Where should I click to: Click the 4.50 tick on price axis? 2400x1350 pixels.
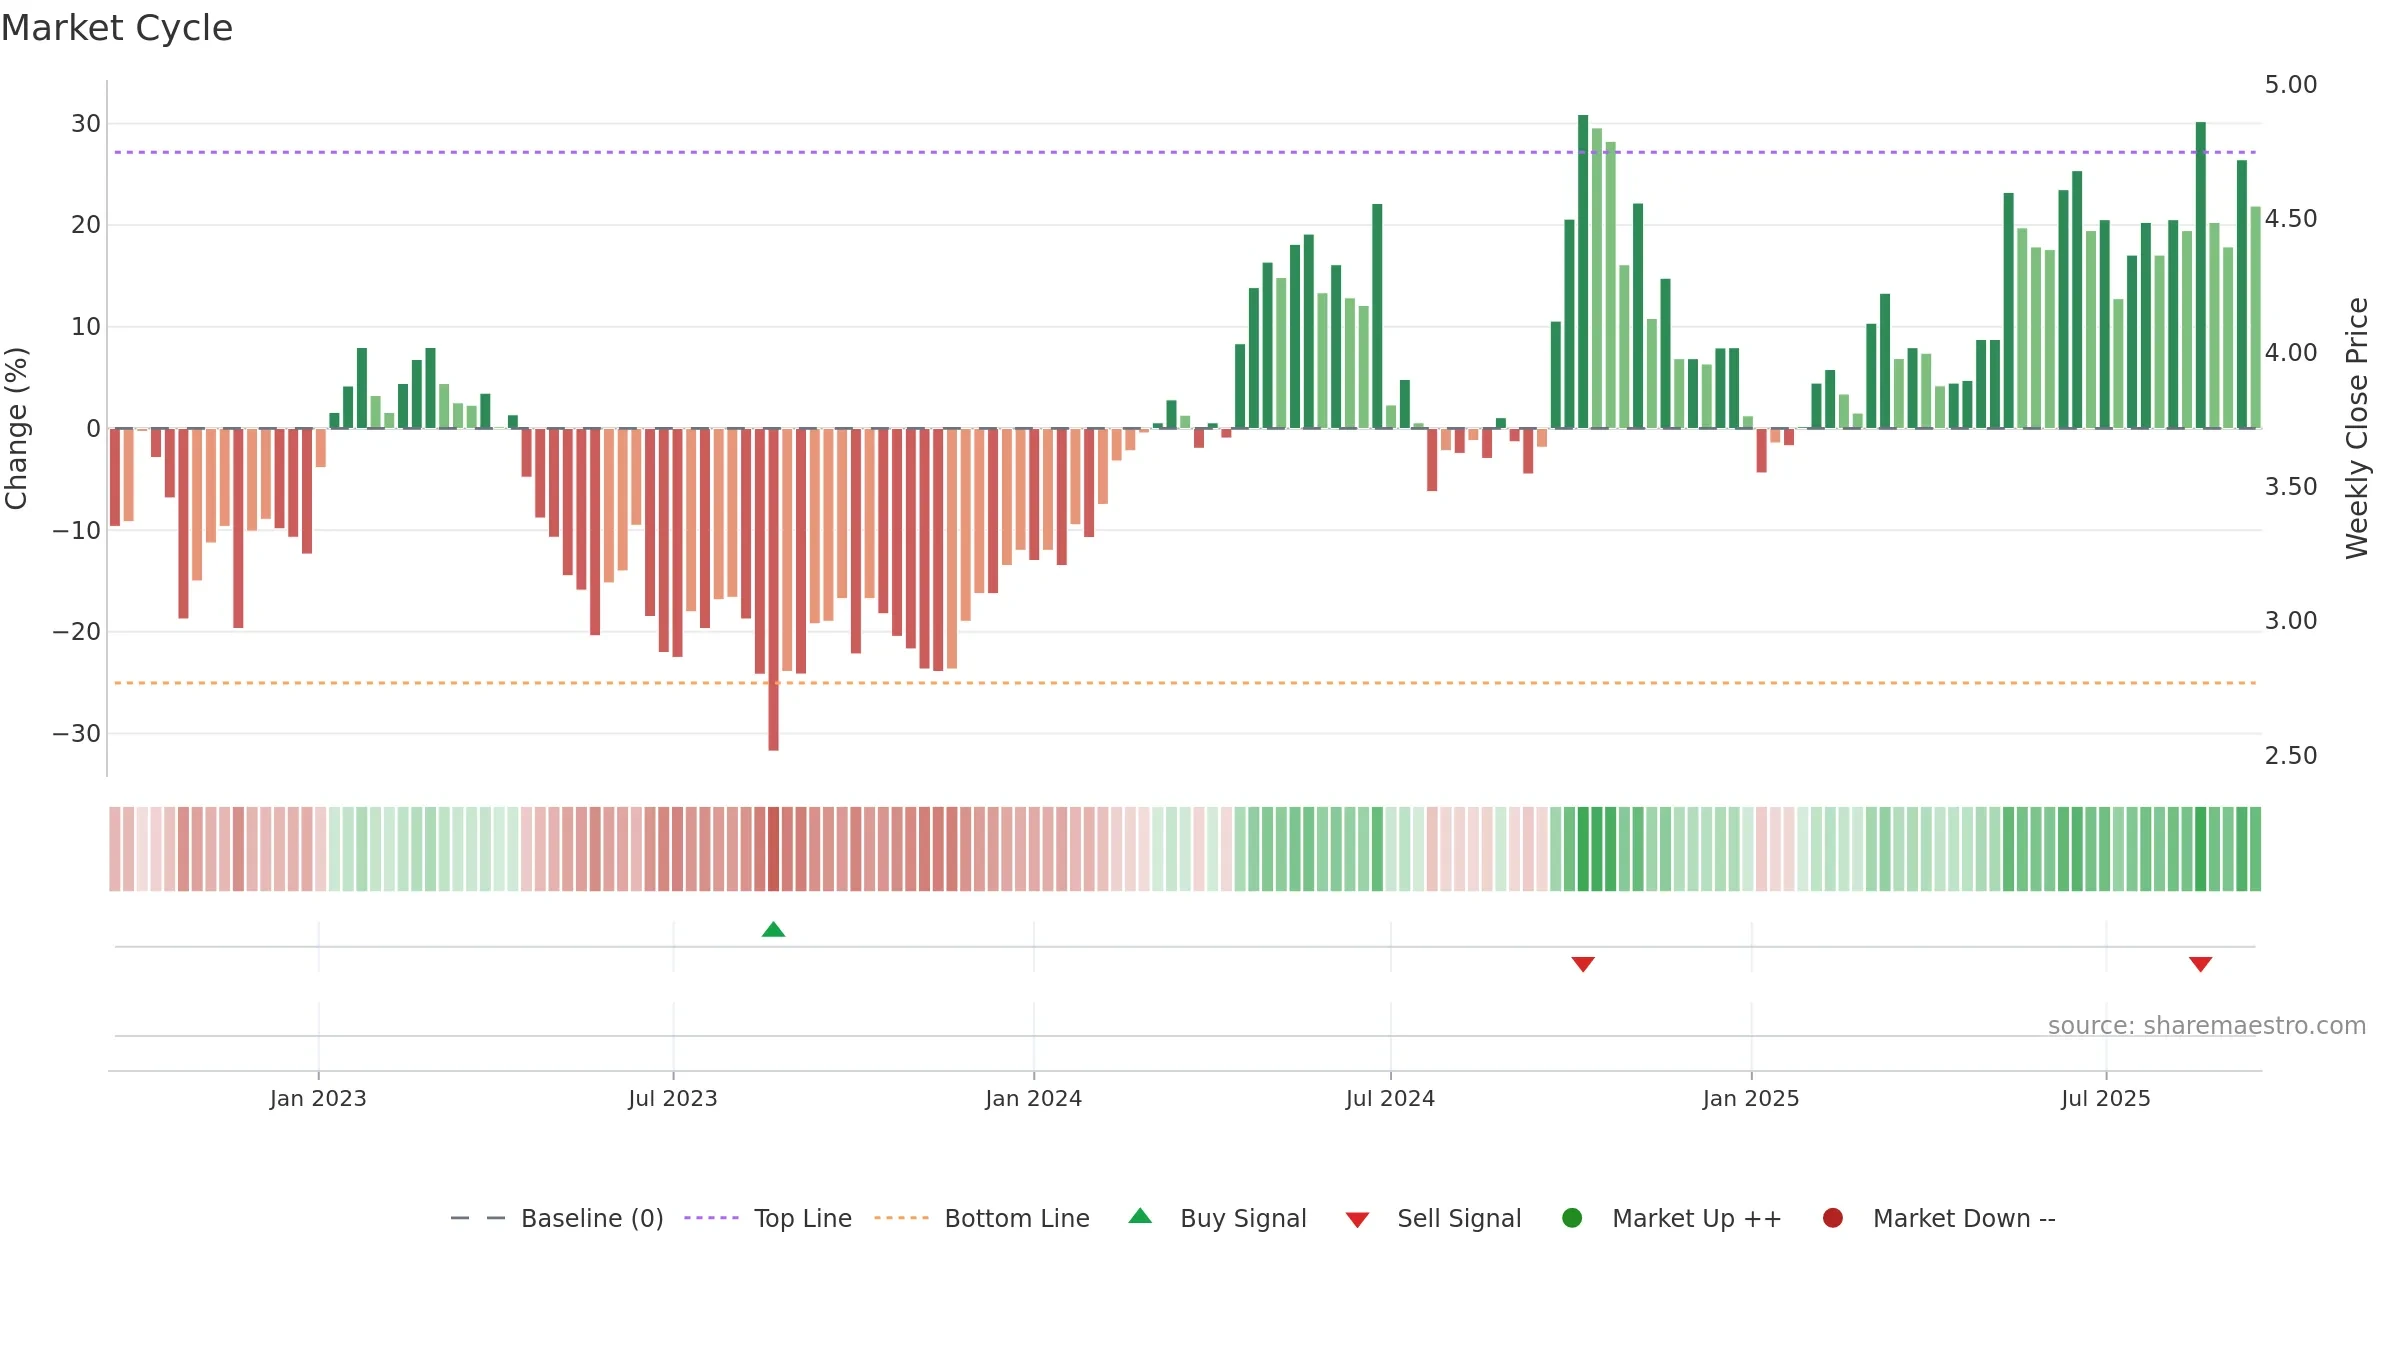coord(2291,219)
